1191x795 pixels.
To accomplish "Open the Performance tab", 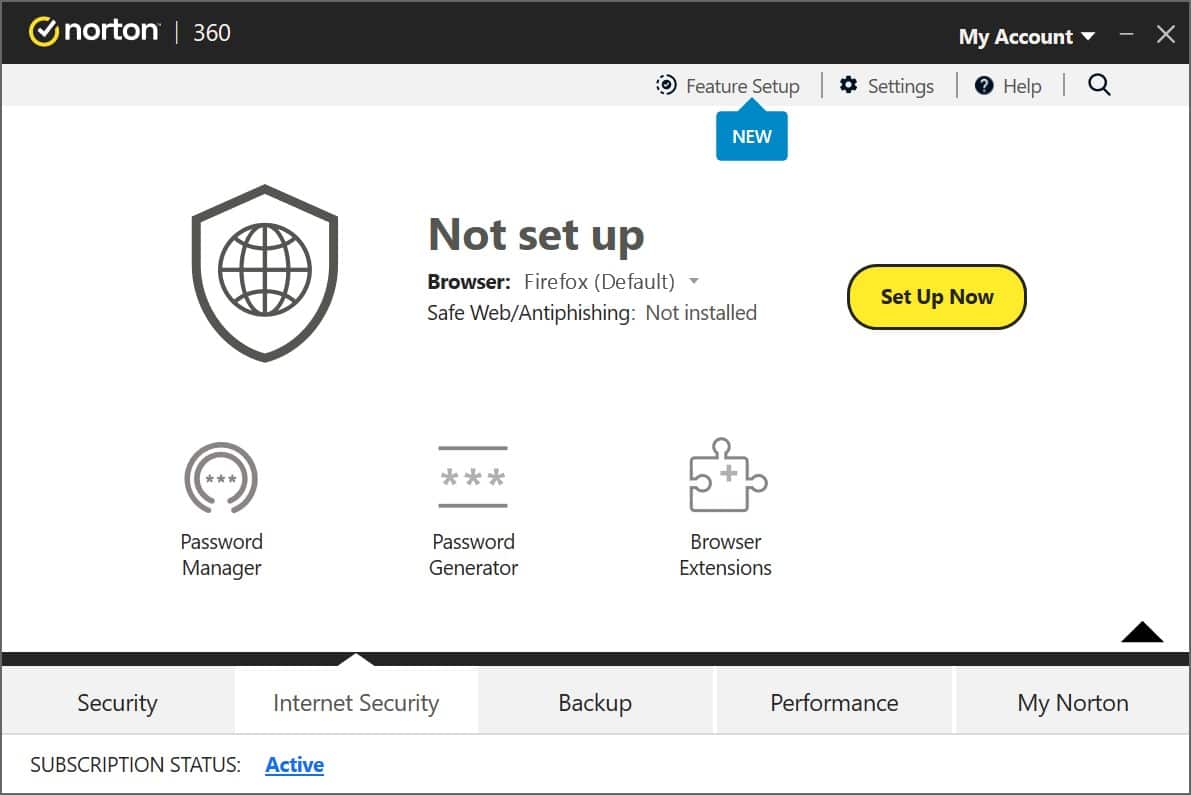I will (834, 702).
